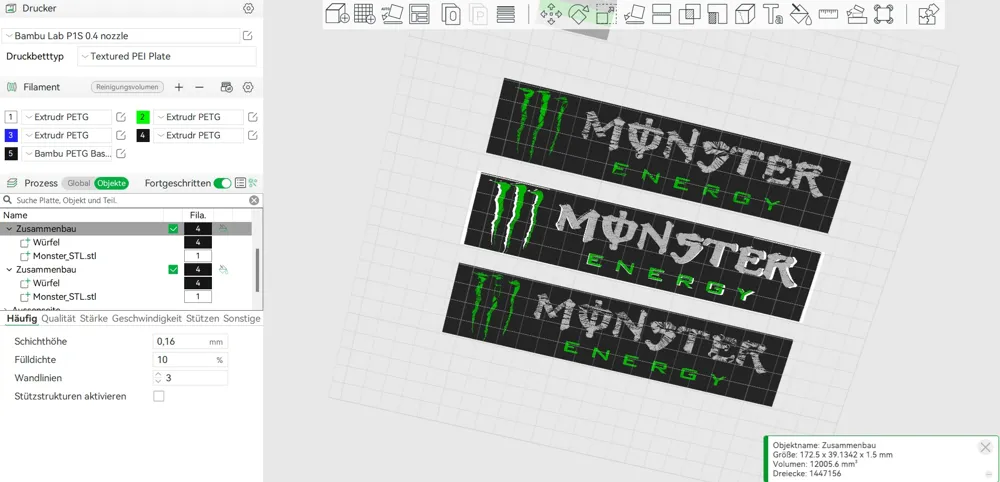
Task: Collapse the highlighted Zusammenbau tree node
Action: [9, 229]
